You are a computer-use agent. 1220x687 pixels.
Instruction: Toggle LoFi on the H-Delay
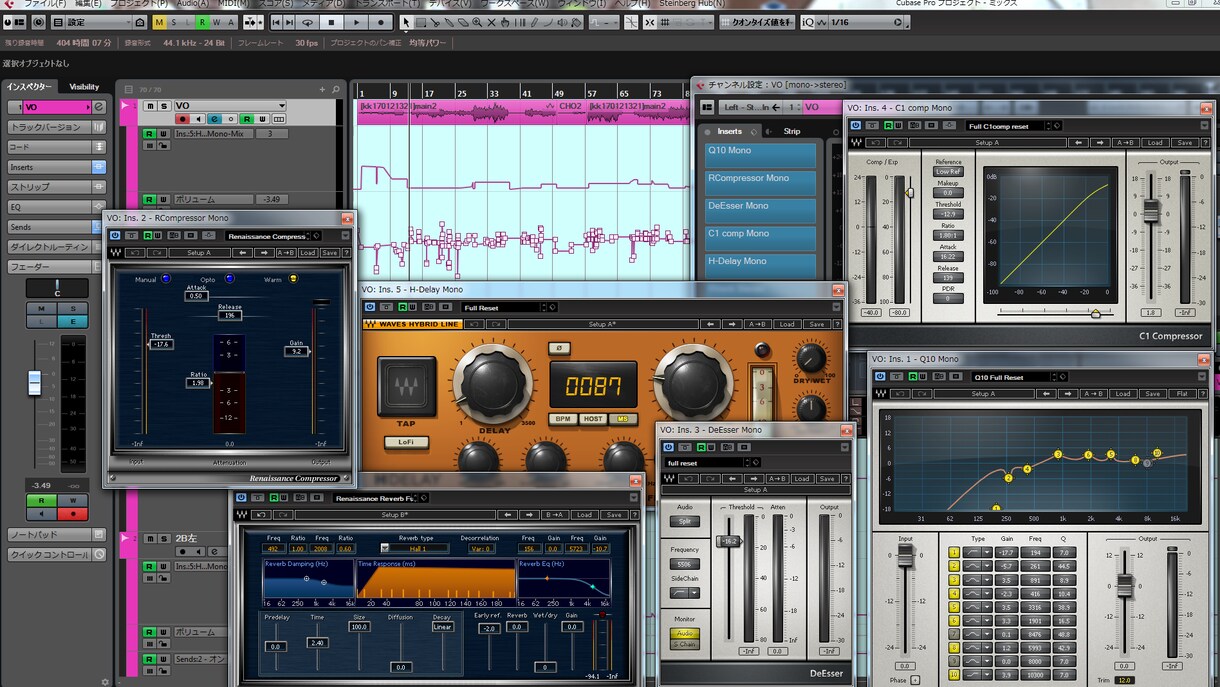click(x=406, y=441)
